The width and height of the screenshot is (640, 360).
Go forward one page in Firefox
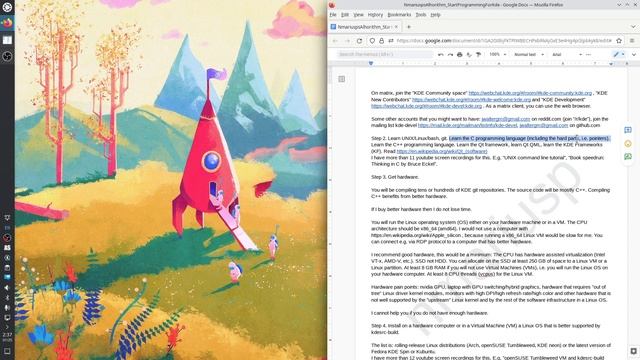coord(347,41)
